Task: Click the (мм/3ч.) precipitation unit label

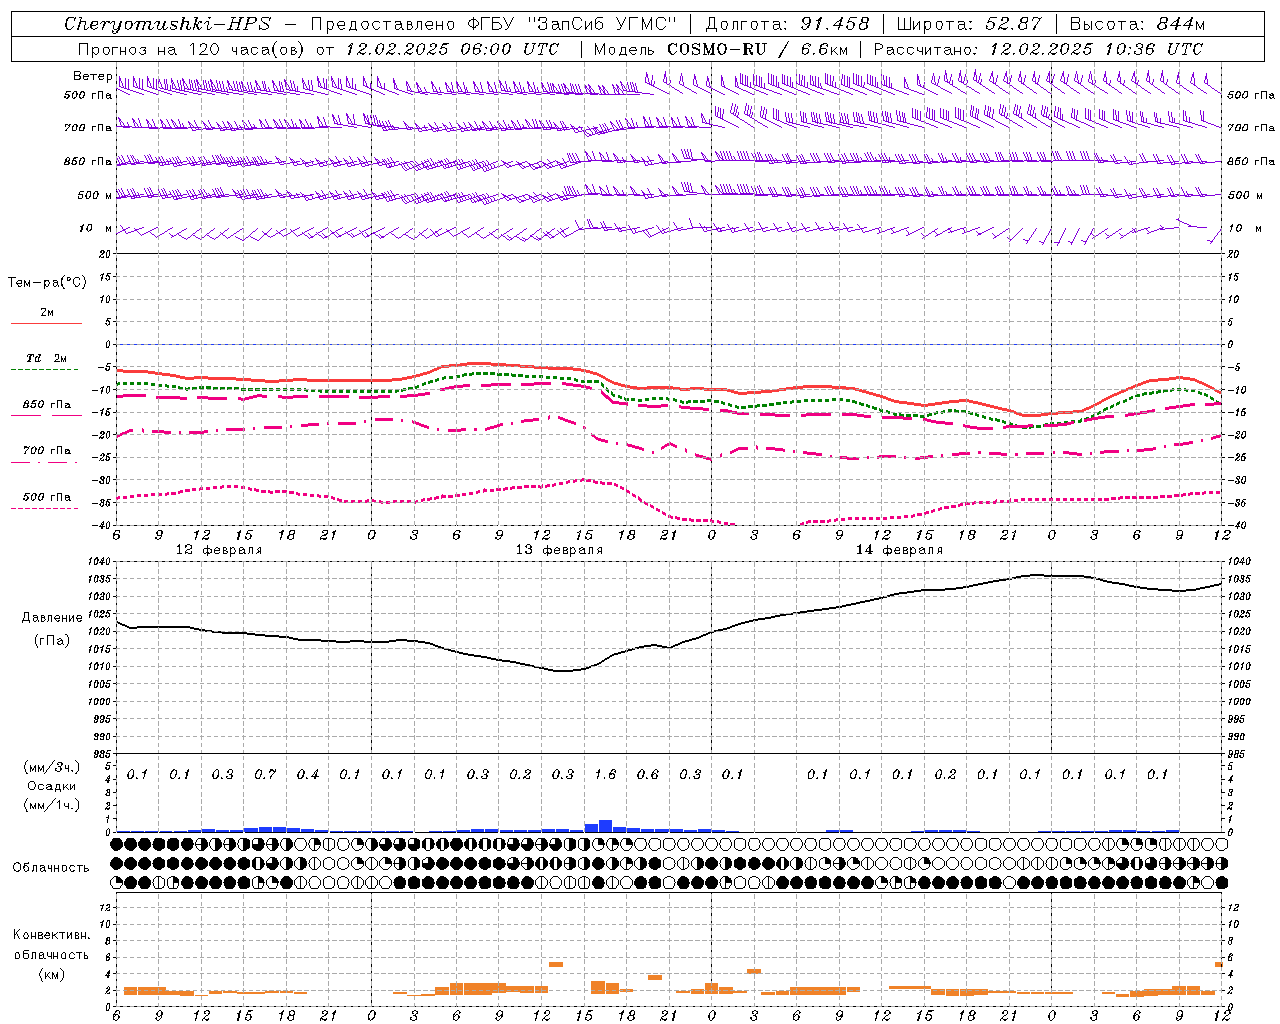Action: (50, 767)
